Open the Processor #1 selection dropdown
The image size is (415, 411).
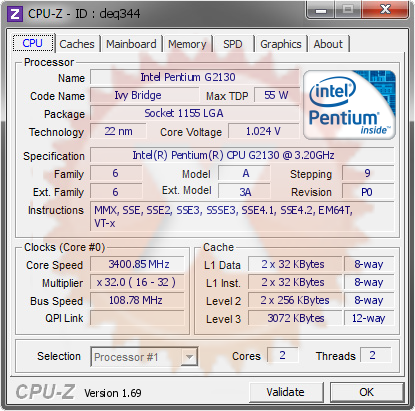click(x=144, y=357)
